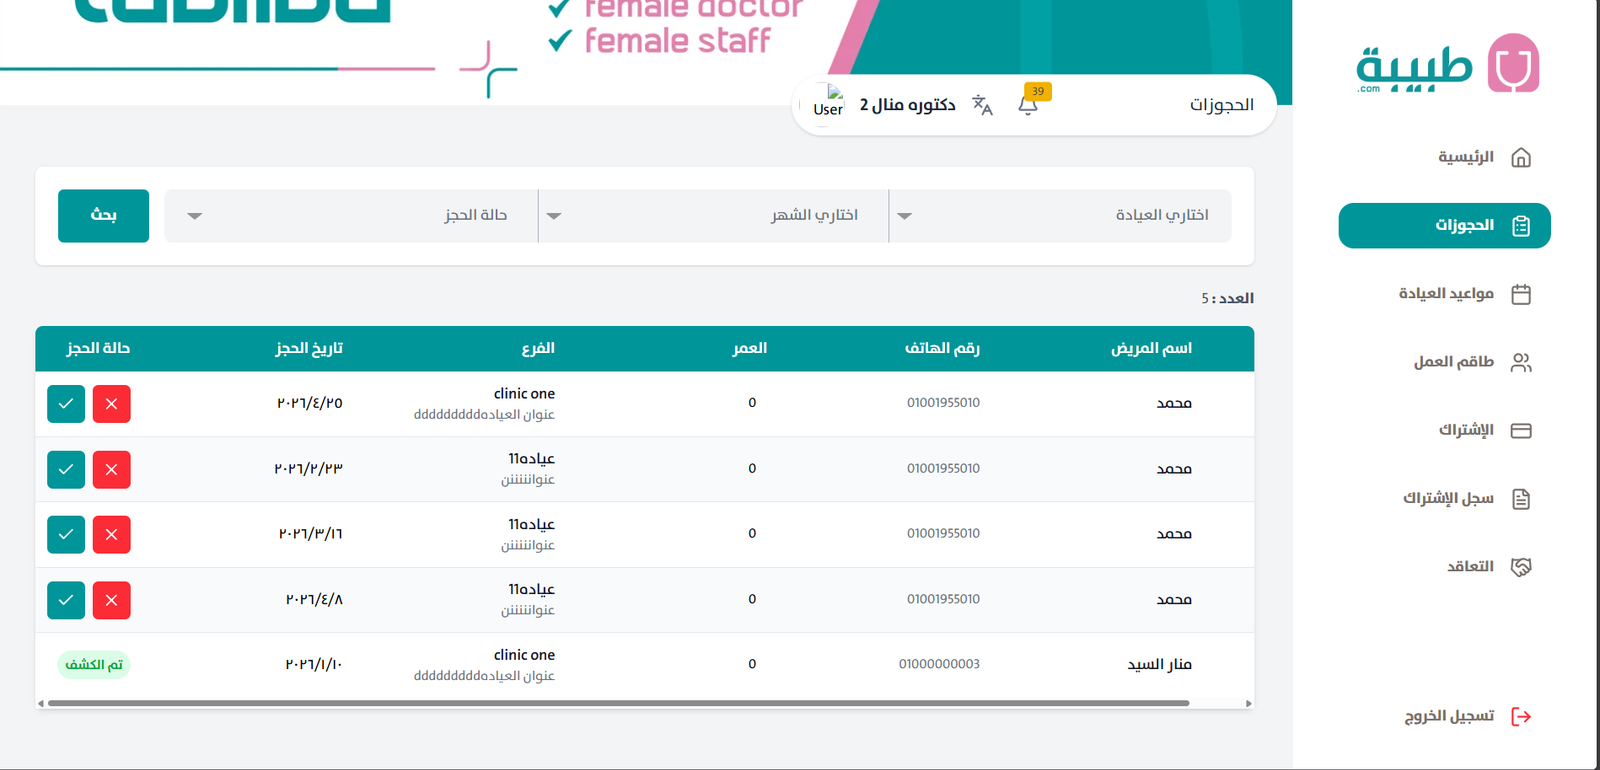Click تسجيل الخروج logout link

1467,716
